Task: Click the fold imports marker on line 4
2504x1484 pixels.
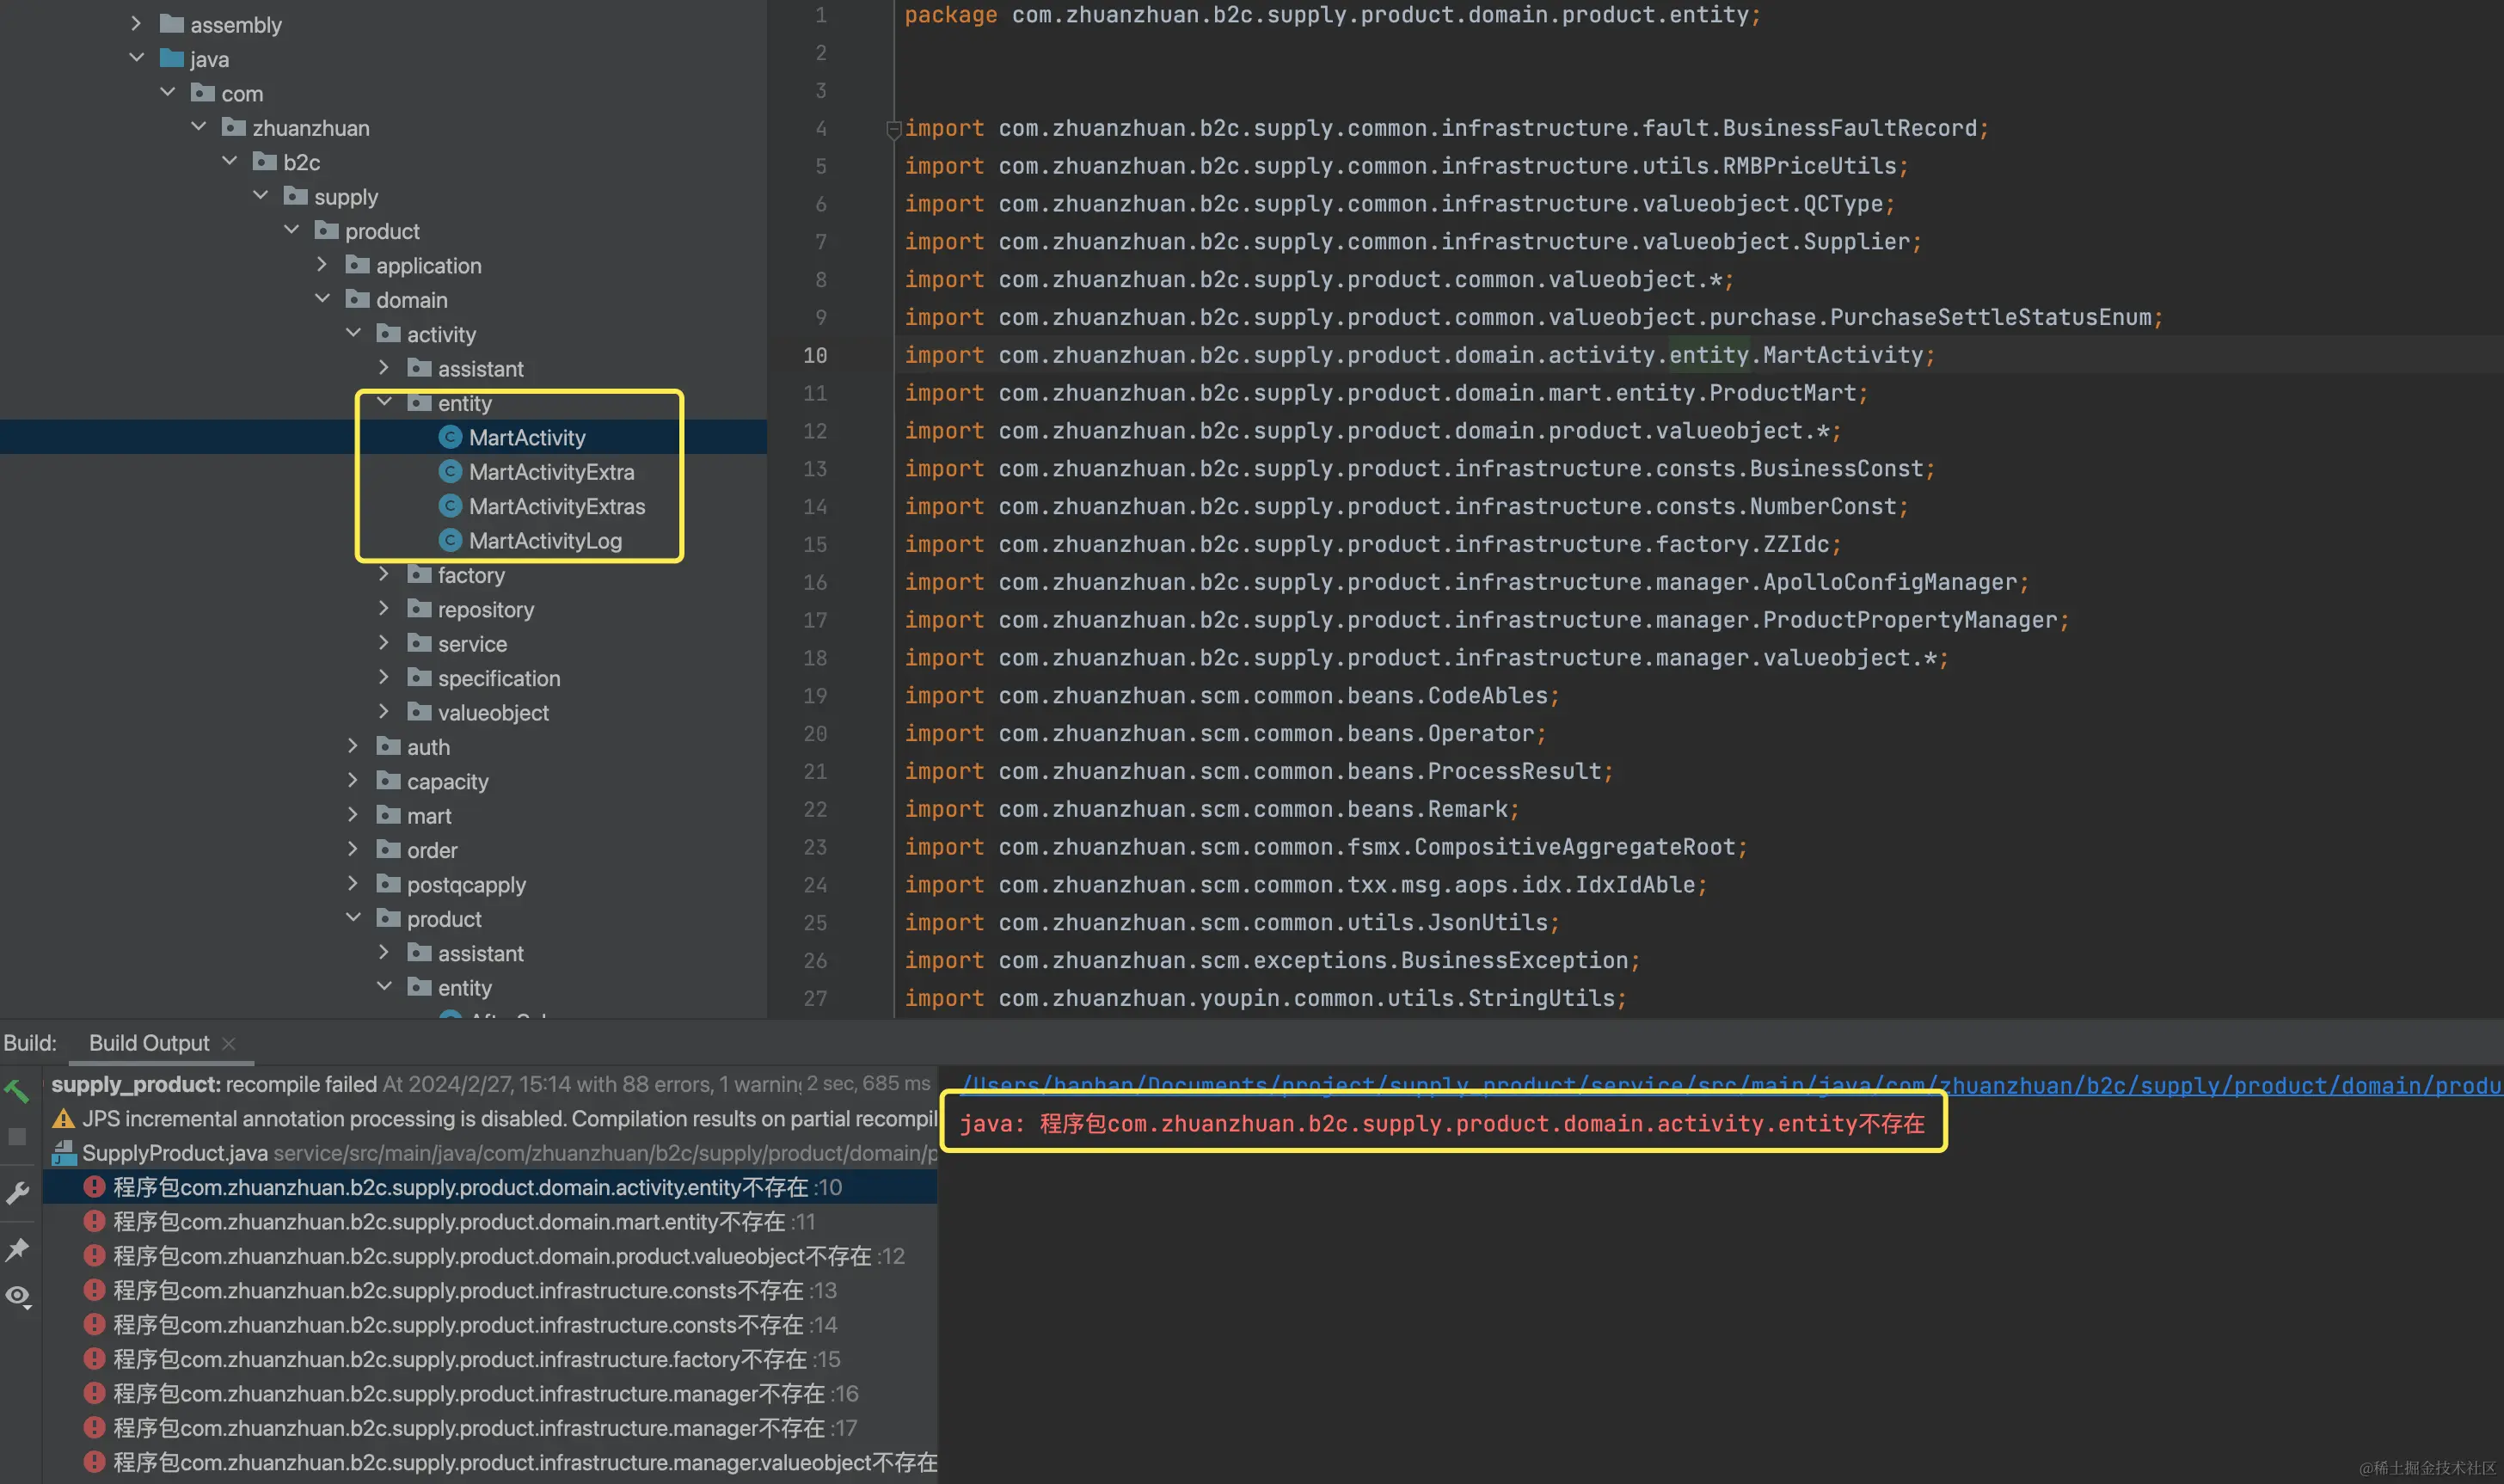Action: click(893, 129)
